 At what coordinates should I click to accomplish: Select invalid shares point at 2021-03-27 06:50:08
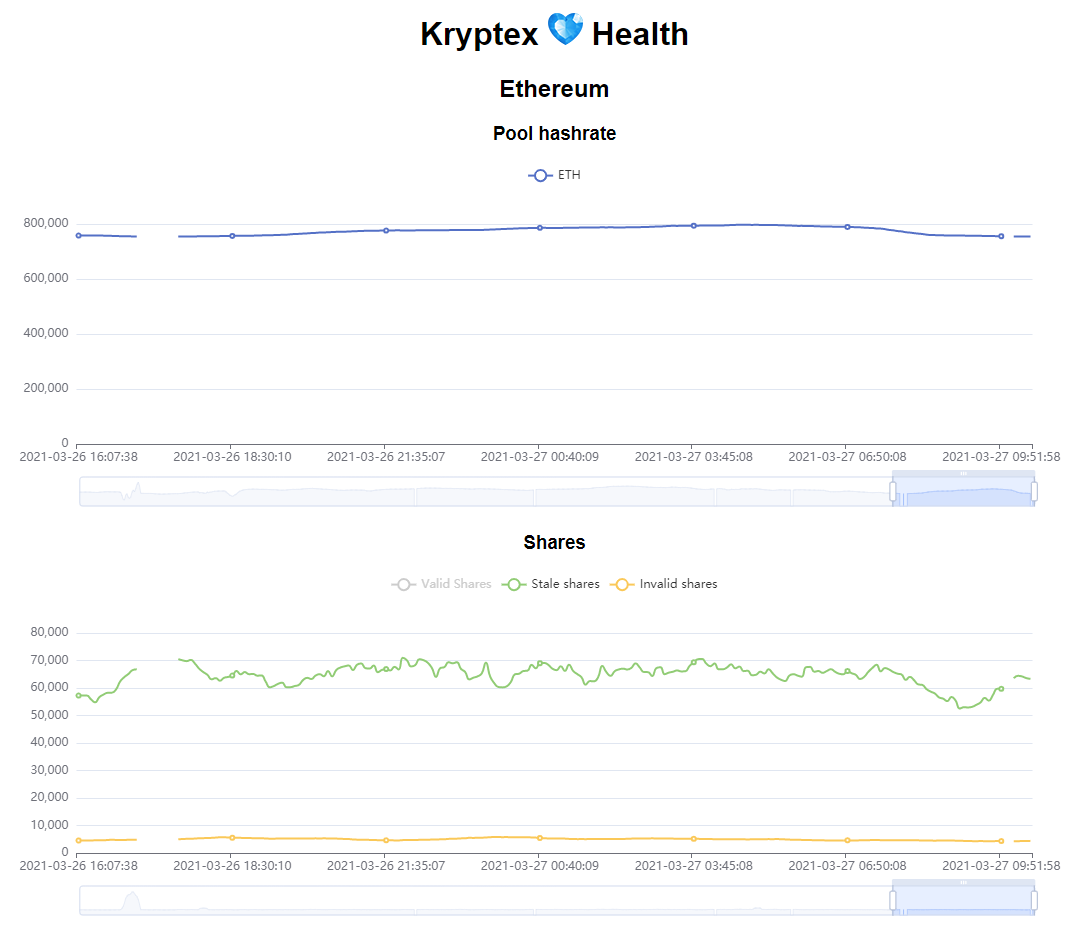pos(847,840)
